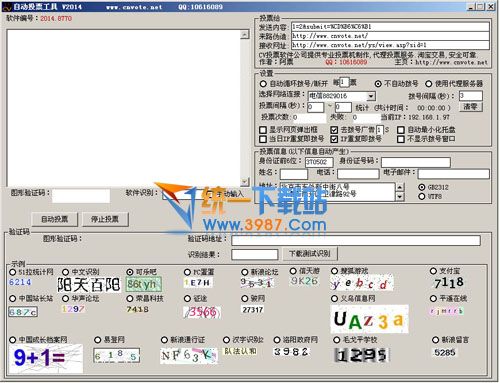The height and width of the screenshot is (383, 500).
Task: Click down arrow of 地址 box scrollbar
Action: click(x=400, y=197)
